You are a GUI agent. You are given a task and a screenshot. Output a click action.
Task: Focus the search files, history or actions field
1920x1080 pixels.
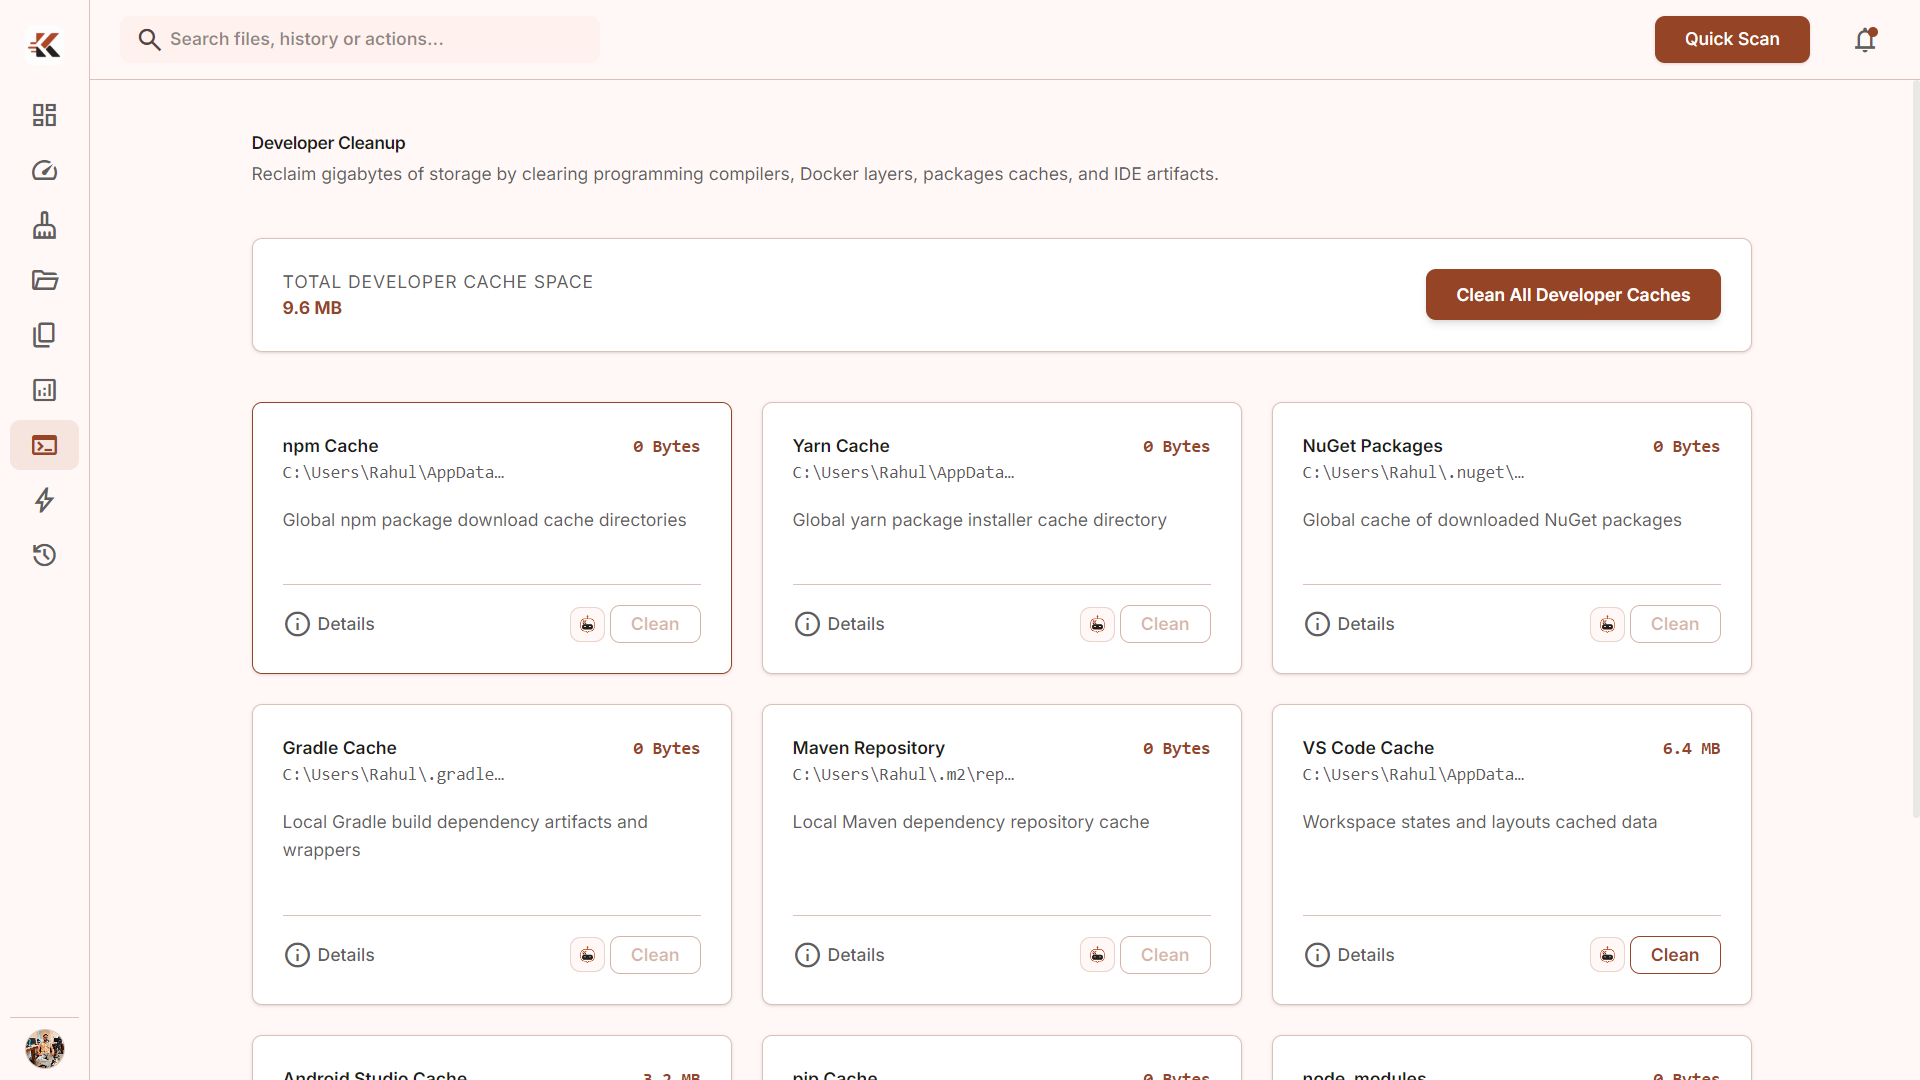click(360, 39)
